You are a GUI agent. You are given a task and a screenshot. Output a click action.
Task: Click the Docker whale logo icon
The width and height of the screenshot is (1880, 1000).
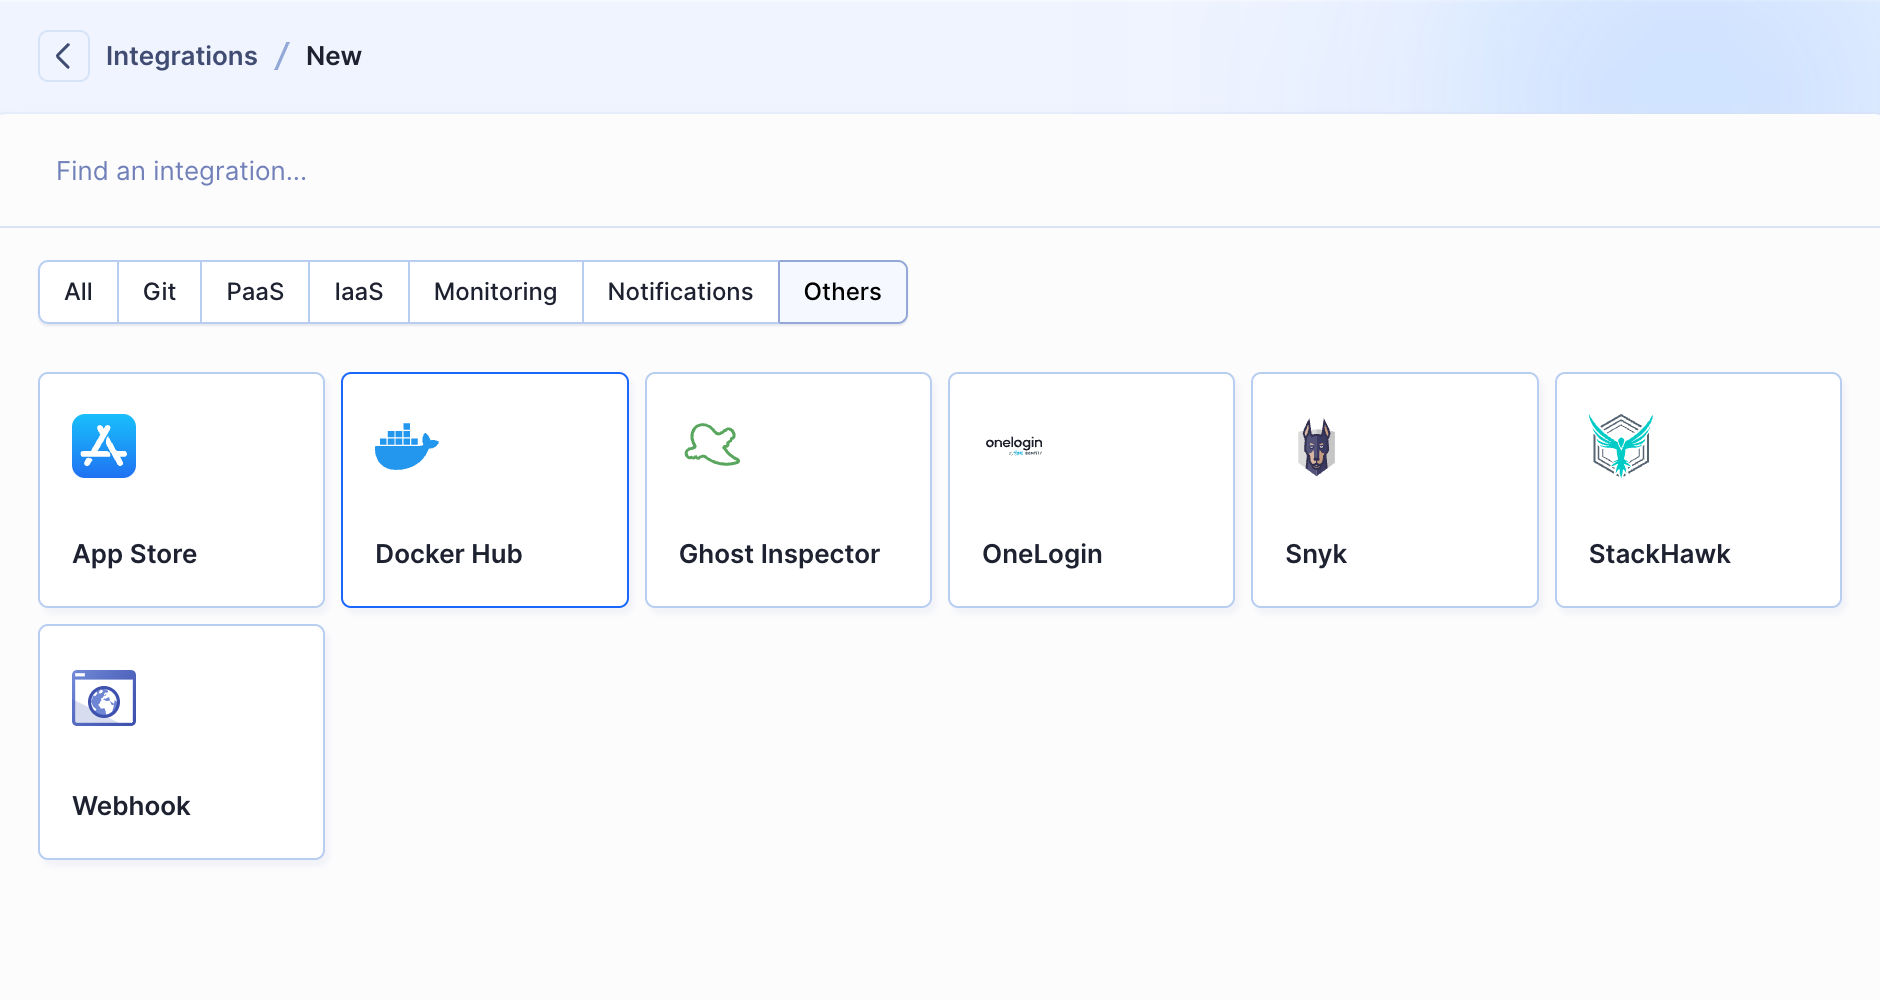(x=407, y=446)
